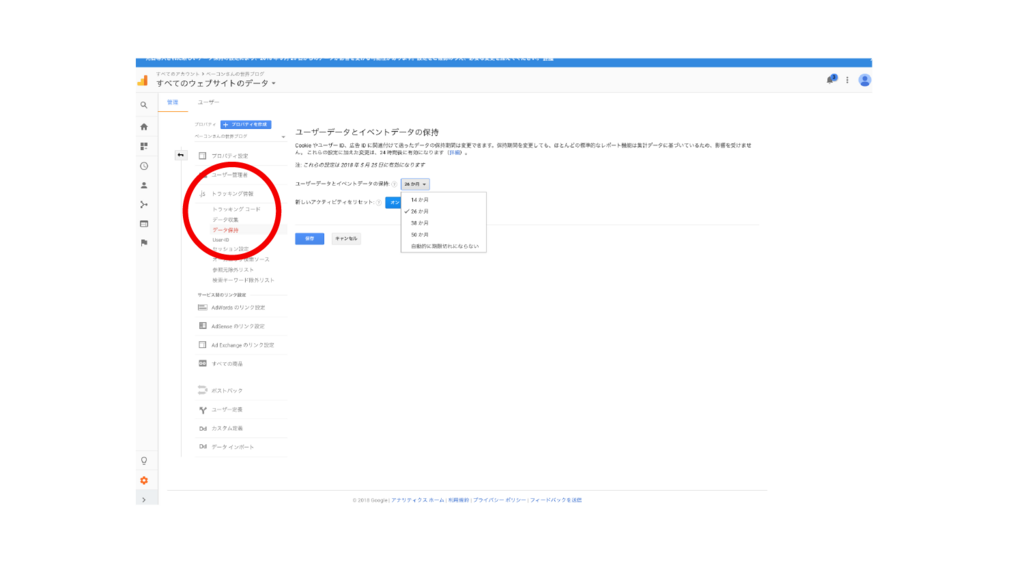The height and width of the screenshot is (576, 1024).
Task: Switch to the ユーザー tab
Action: tap(208, 103)
